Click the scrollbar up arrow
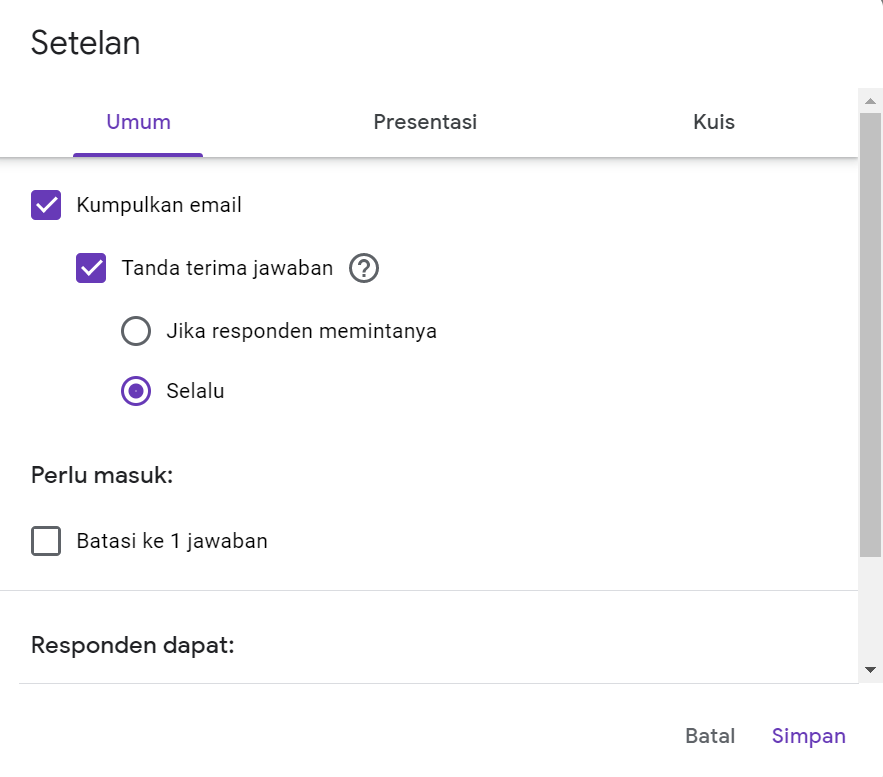 click(869, 99)
